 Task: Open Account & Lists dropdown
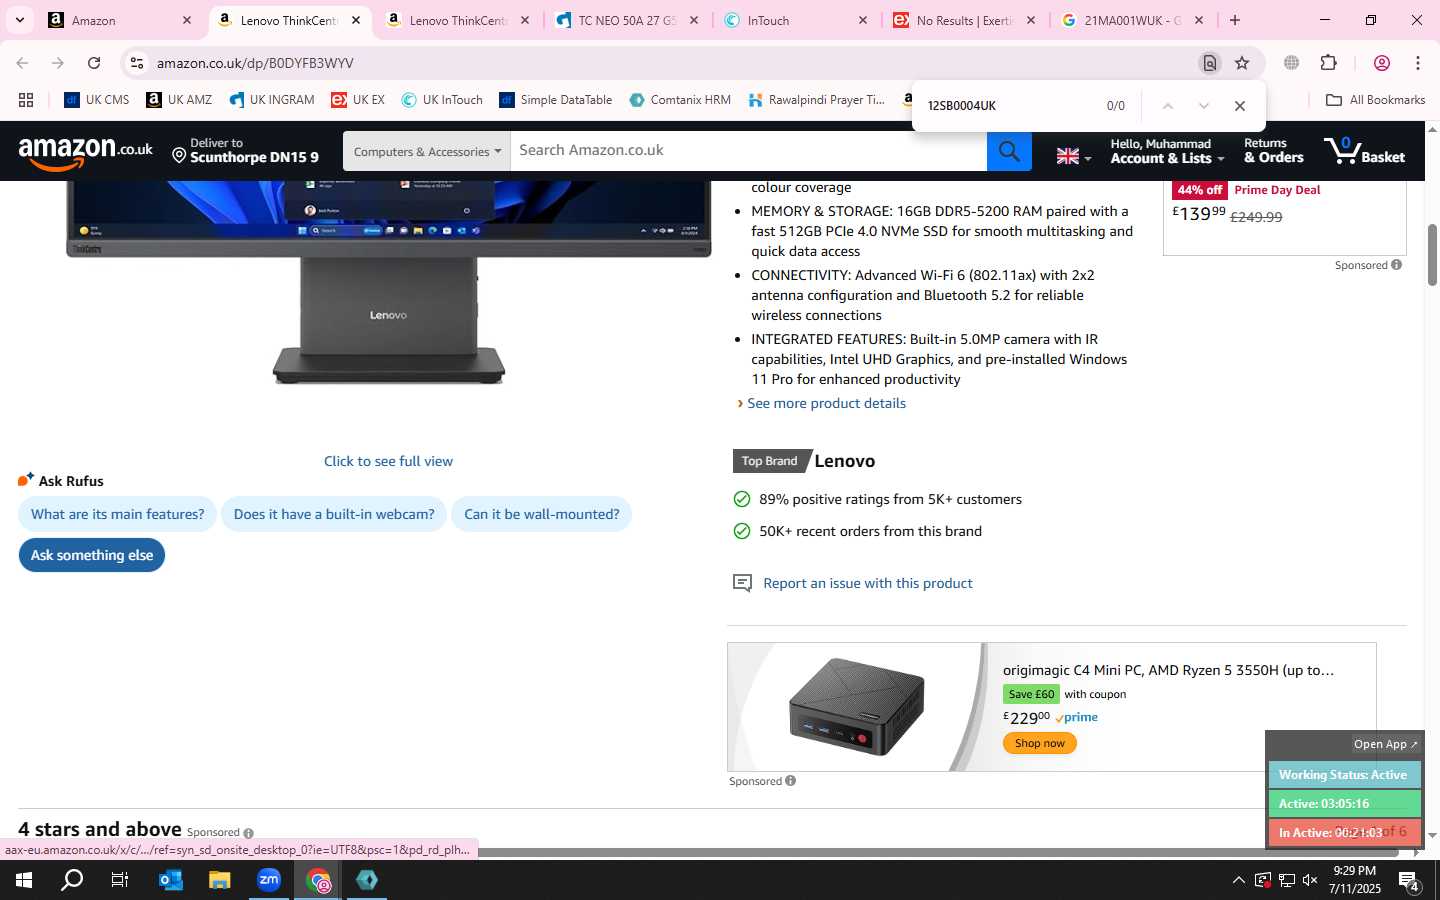(1167, 151)
